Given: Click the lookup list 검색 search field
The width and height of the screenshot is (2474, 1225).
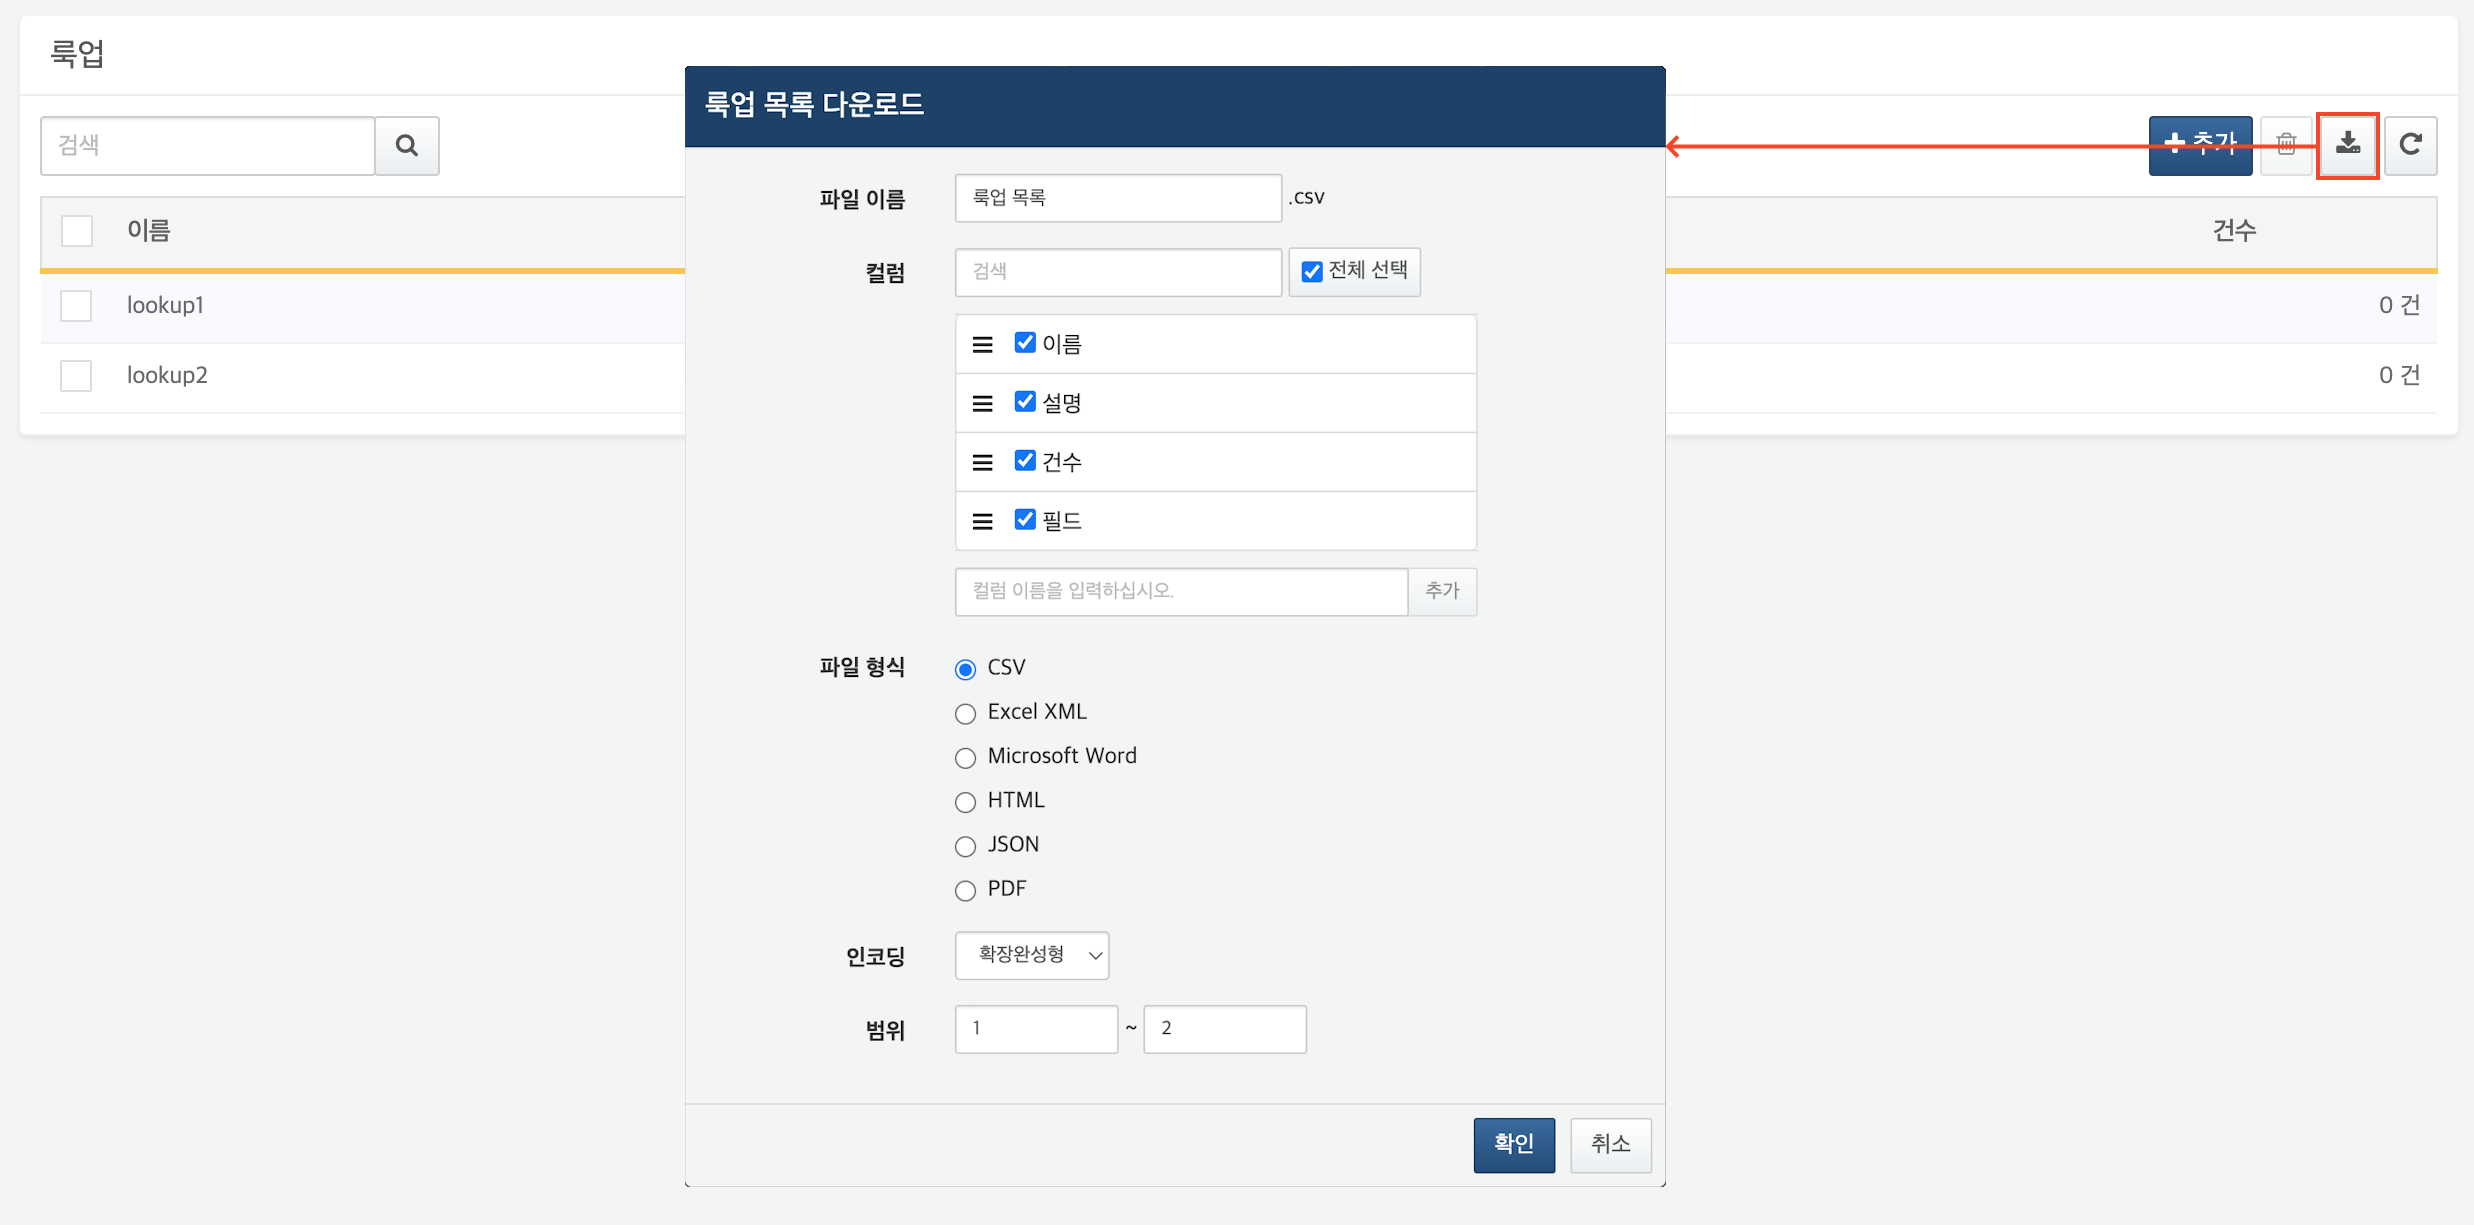Looking at the screenshot, I should coord(208,146).
